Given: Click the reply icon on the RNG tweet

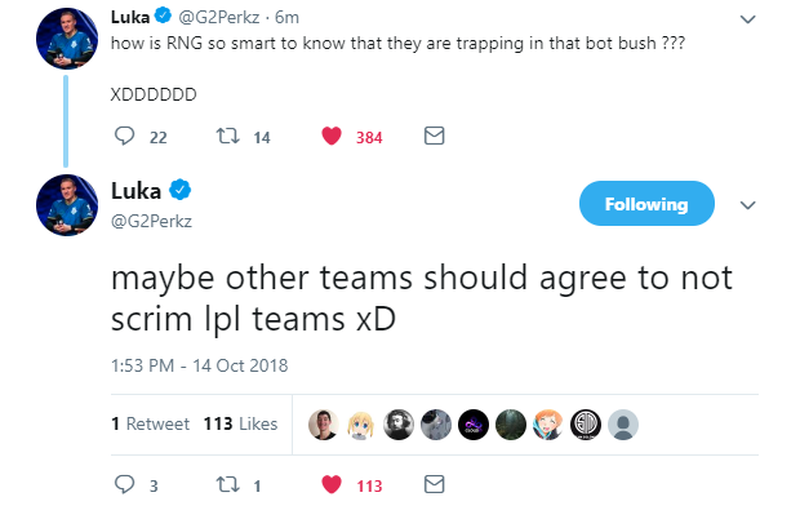Looking at the screenshot, I should 124,136.
